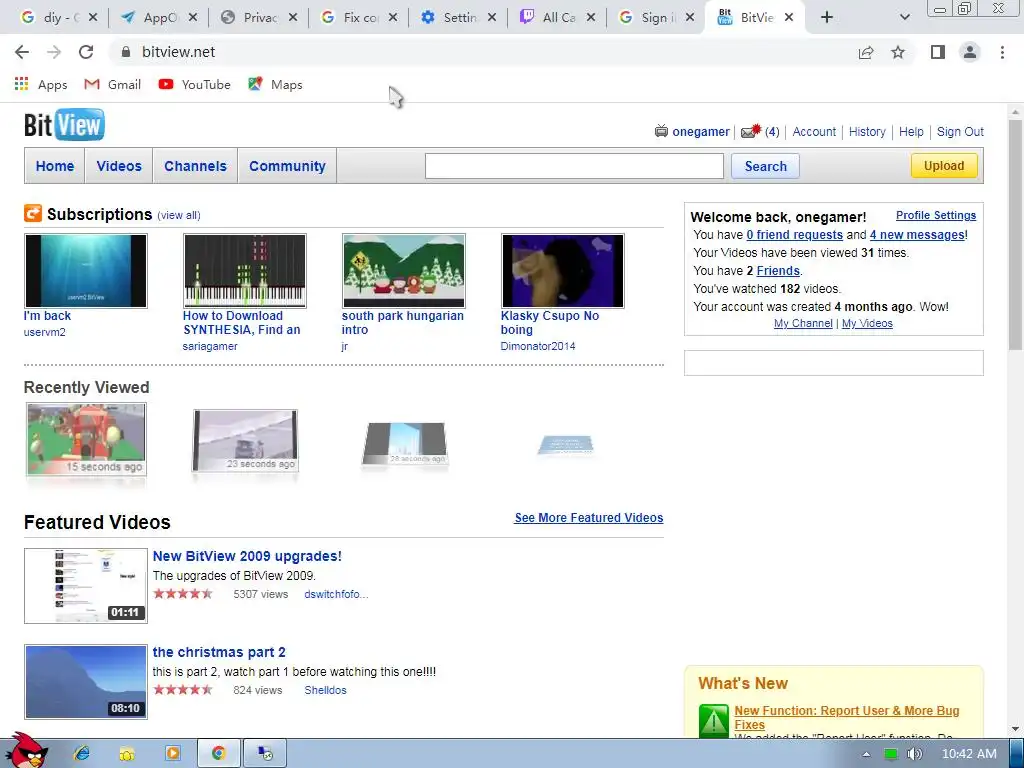Open the Gmail bookmark
The height and width of the screenshot is (768, 1024).
pyautogui.click(x=112, y=84)
